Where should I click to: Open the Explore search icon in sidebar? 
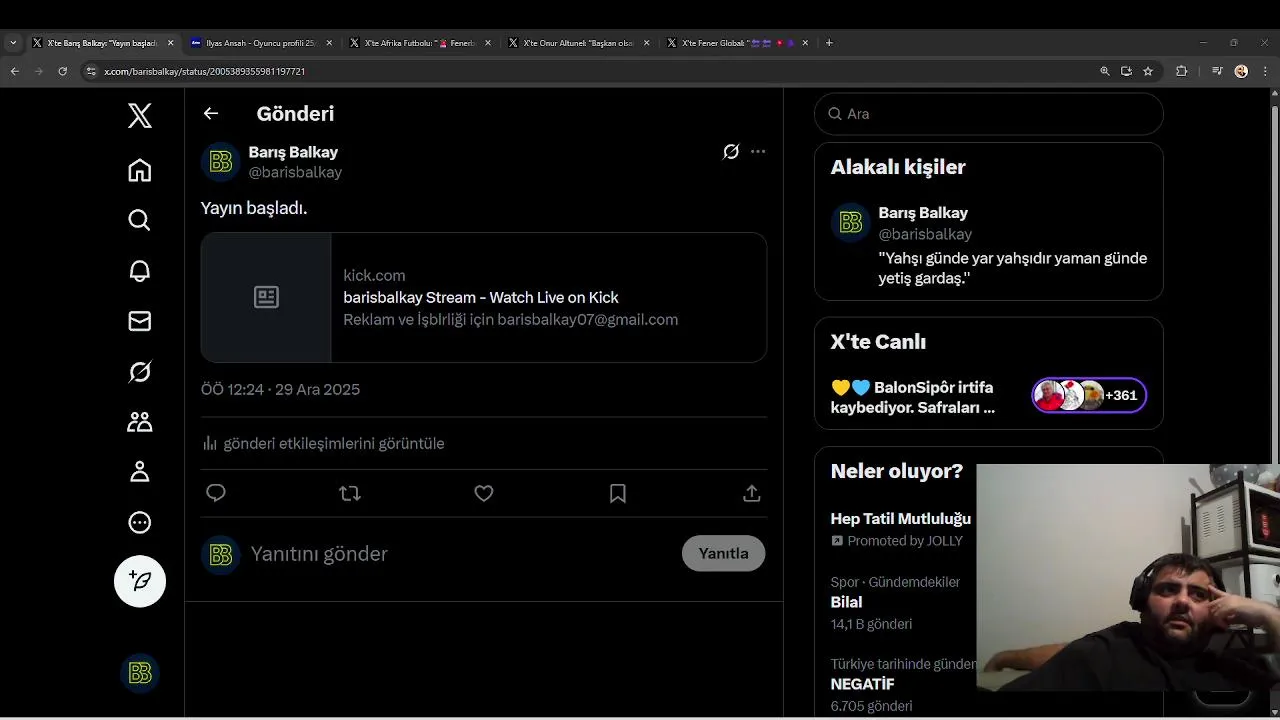point(140,220)
